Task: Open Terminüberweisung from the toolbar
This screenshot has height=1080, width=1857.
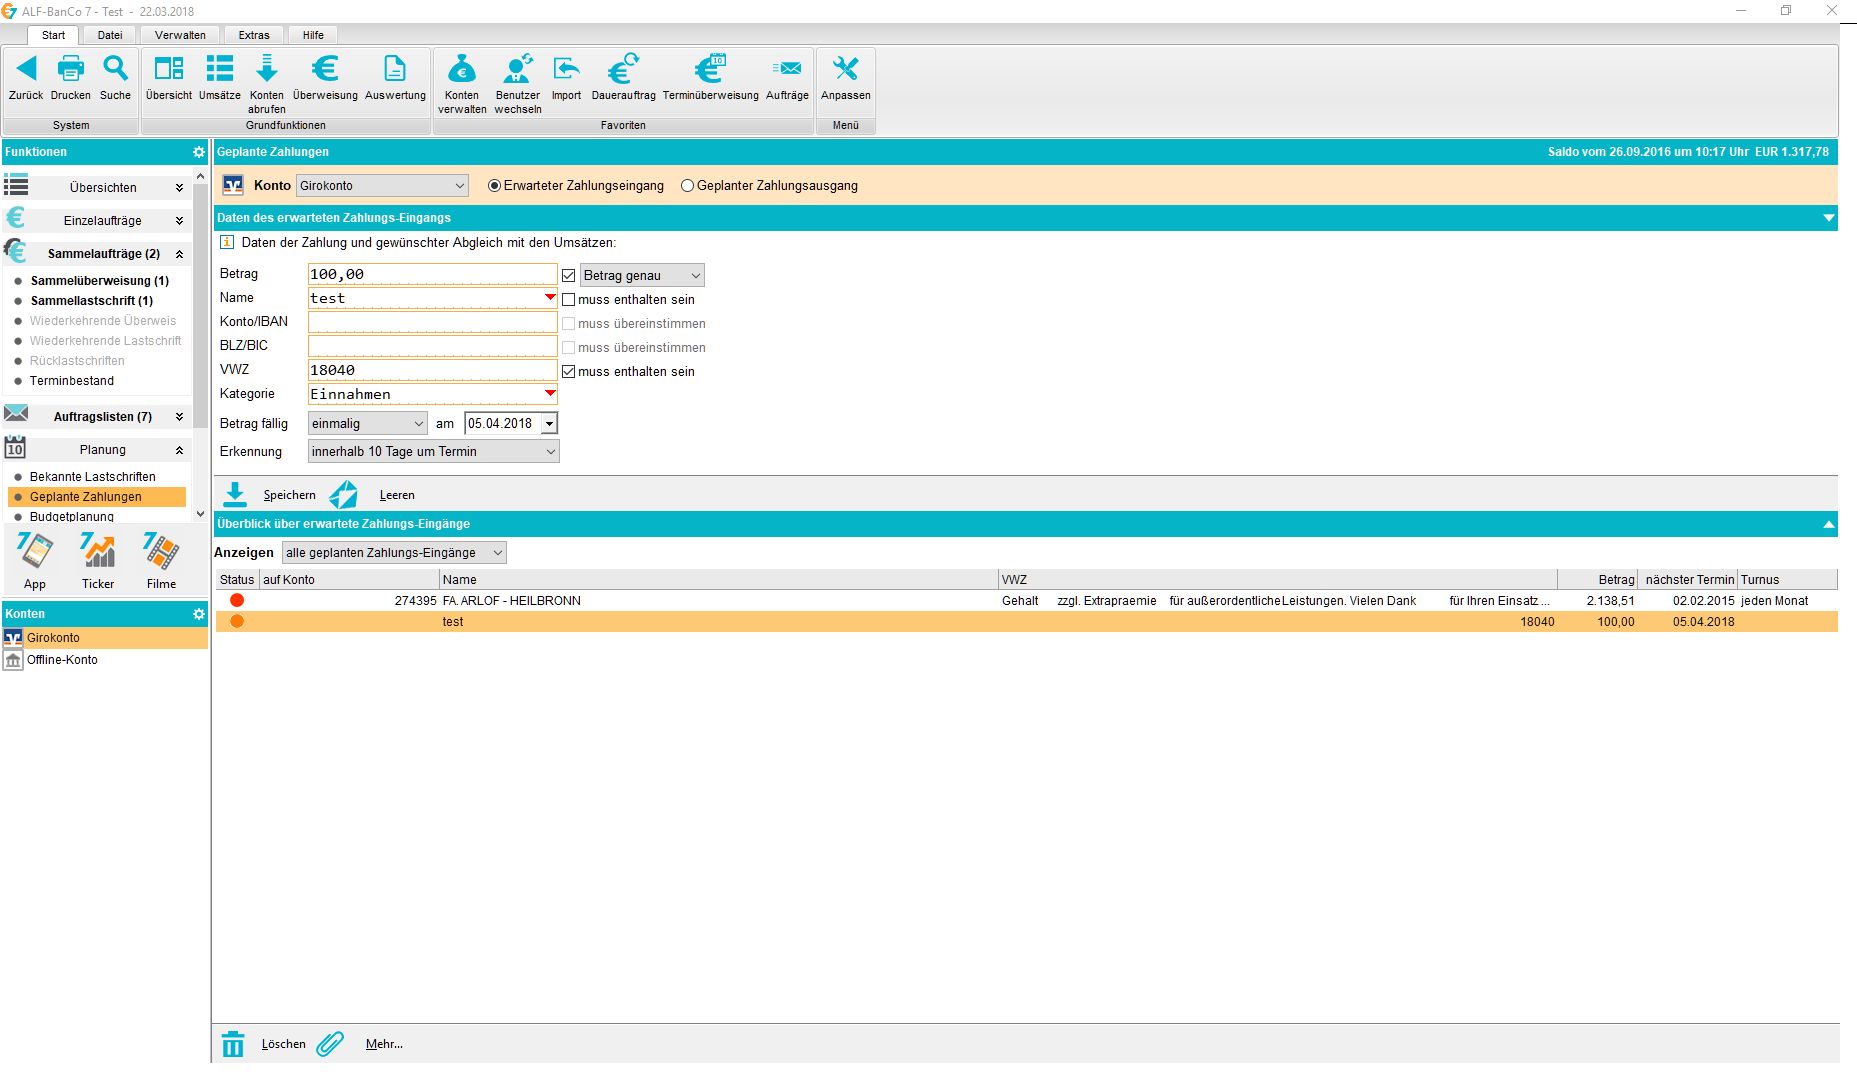Action: tap(710, 69)
